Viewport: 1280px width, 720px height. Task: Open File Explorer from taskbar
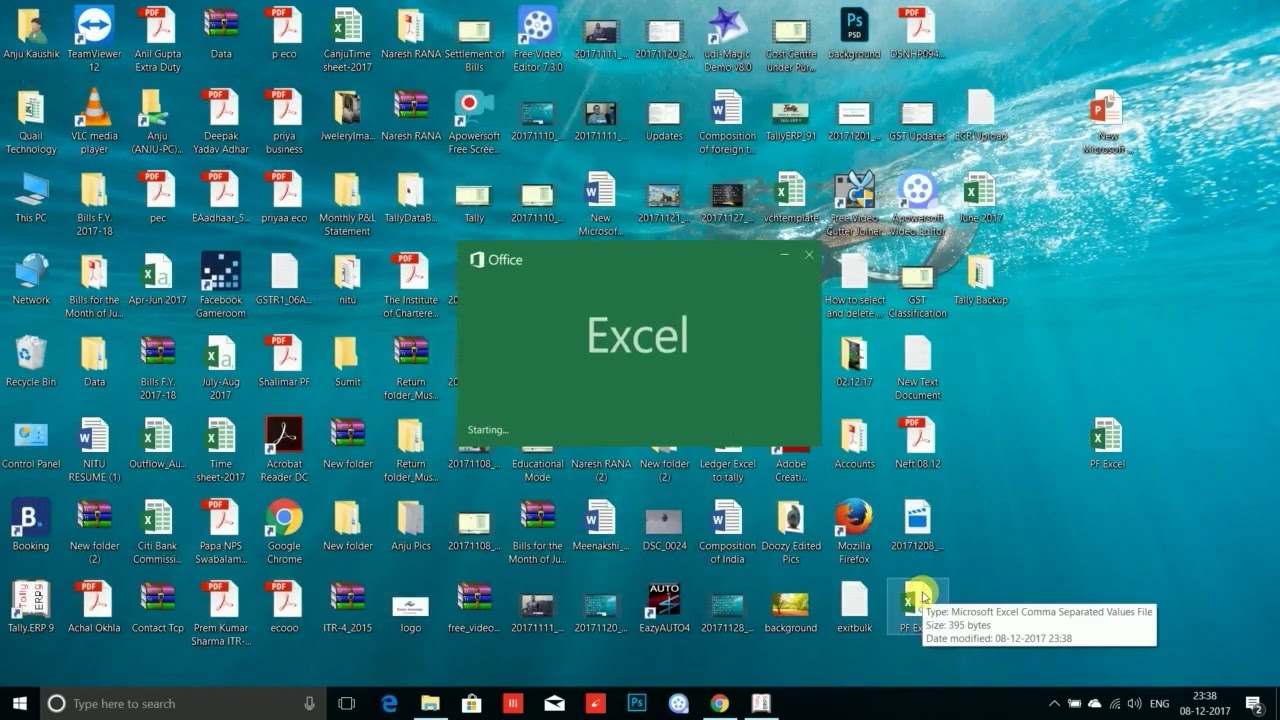point(430,704)
